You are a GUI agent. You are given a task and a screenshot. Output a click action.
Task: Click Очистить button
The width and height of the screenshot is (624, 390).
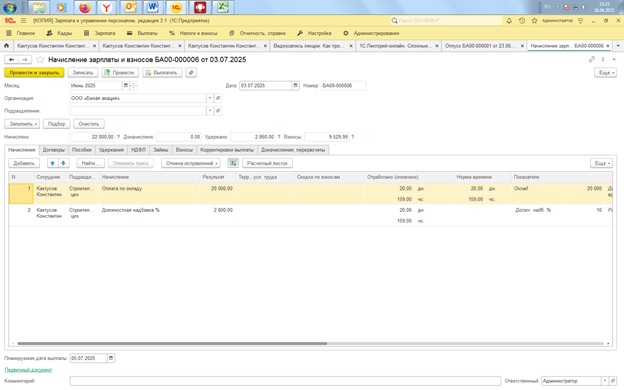89,124
